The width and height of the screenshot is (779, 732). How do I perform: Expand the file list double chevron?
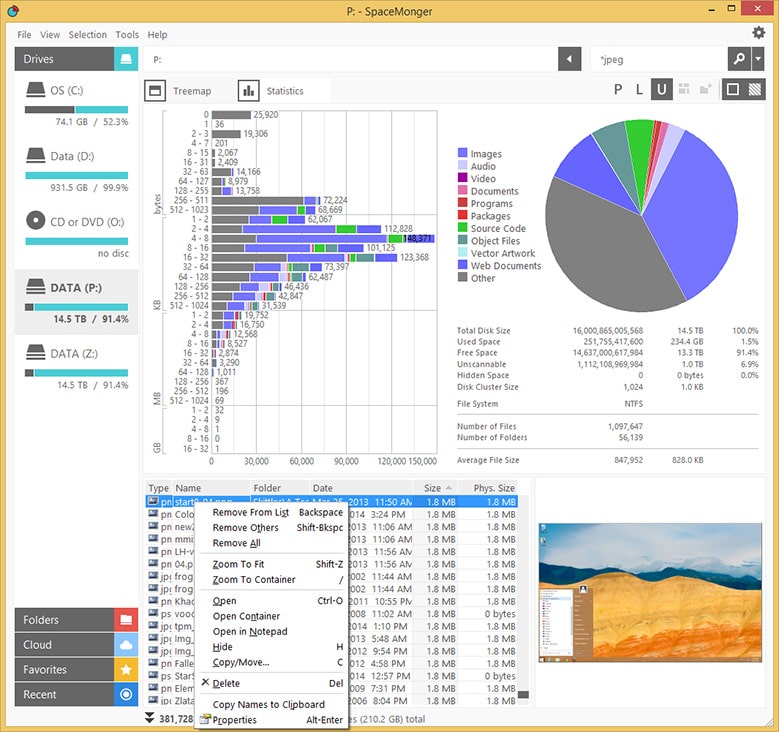coord(150,718)
